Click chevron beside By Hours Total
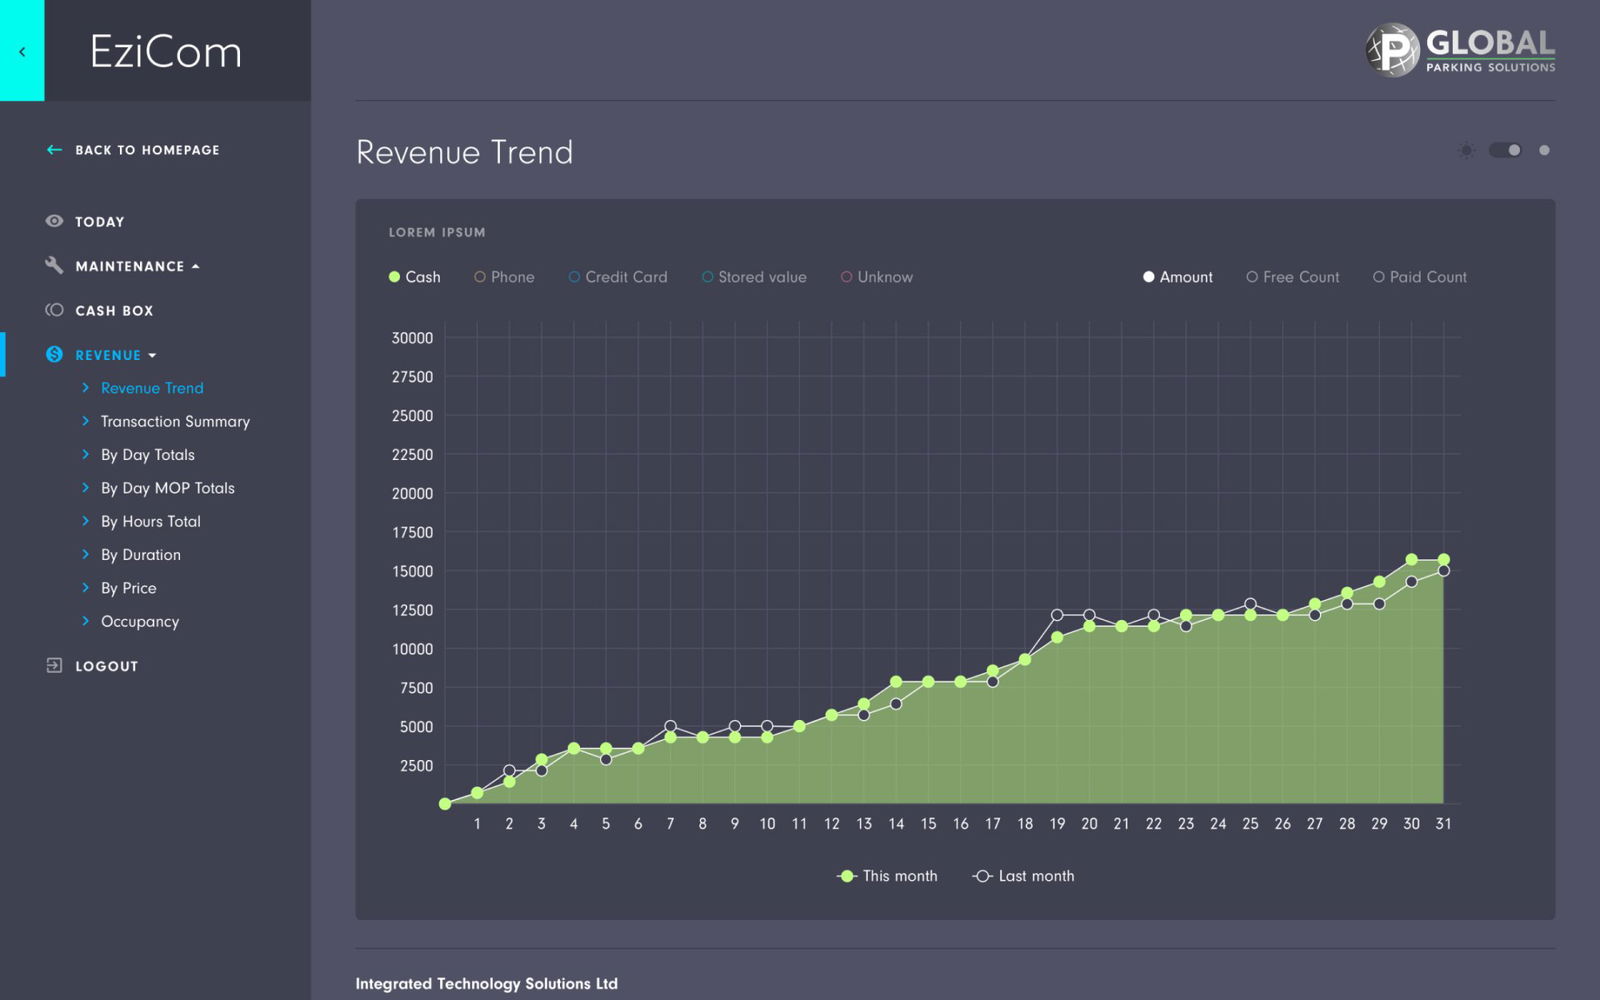1600x1000 pixels. tap(85, 521)
